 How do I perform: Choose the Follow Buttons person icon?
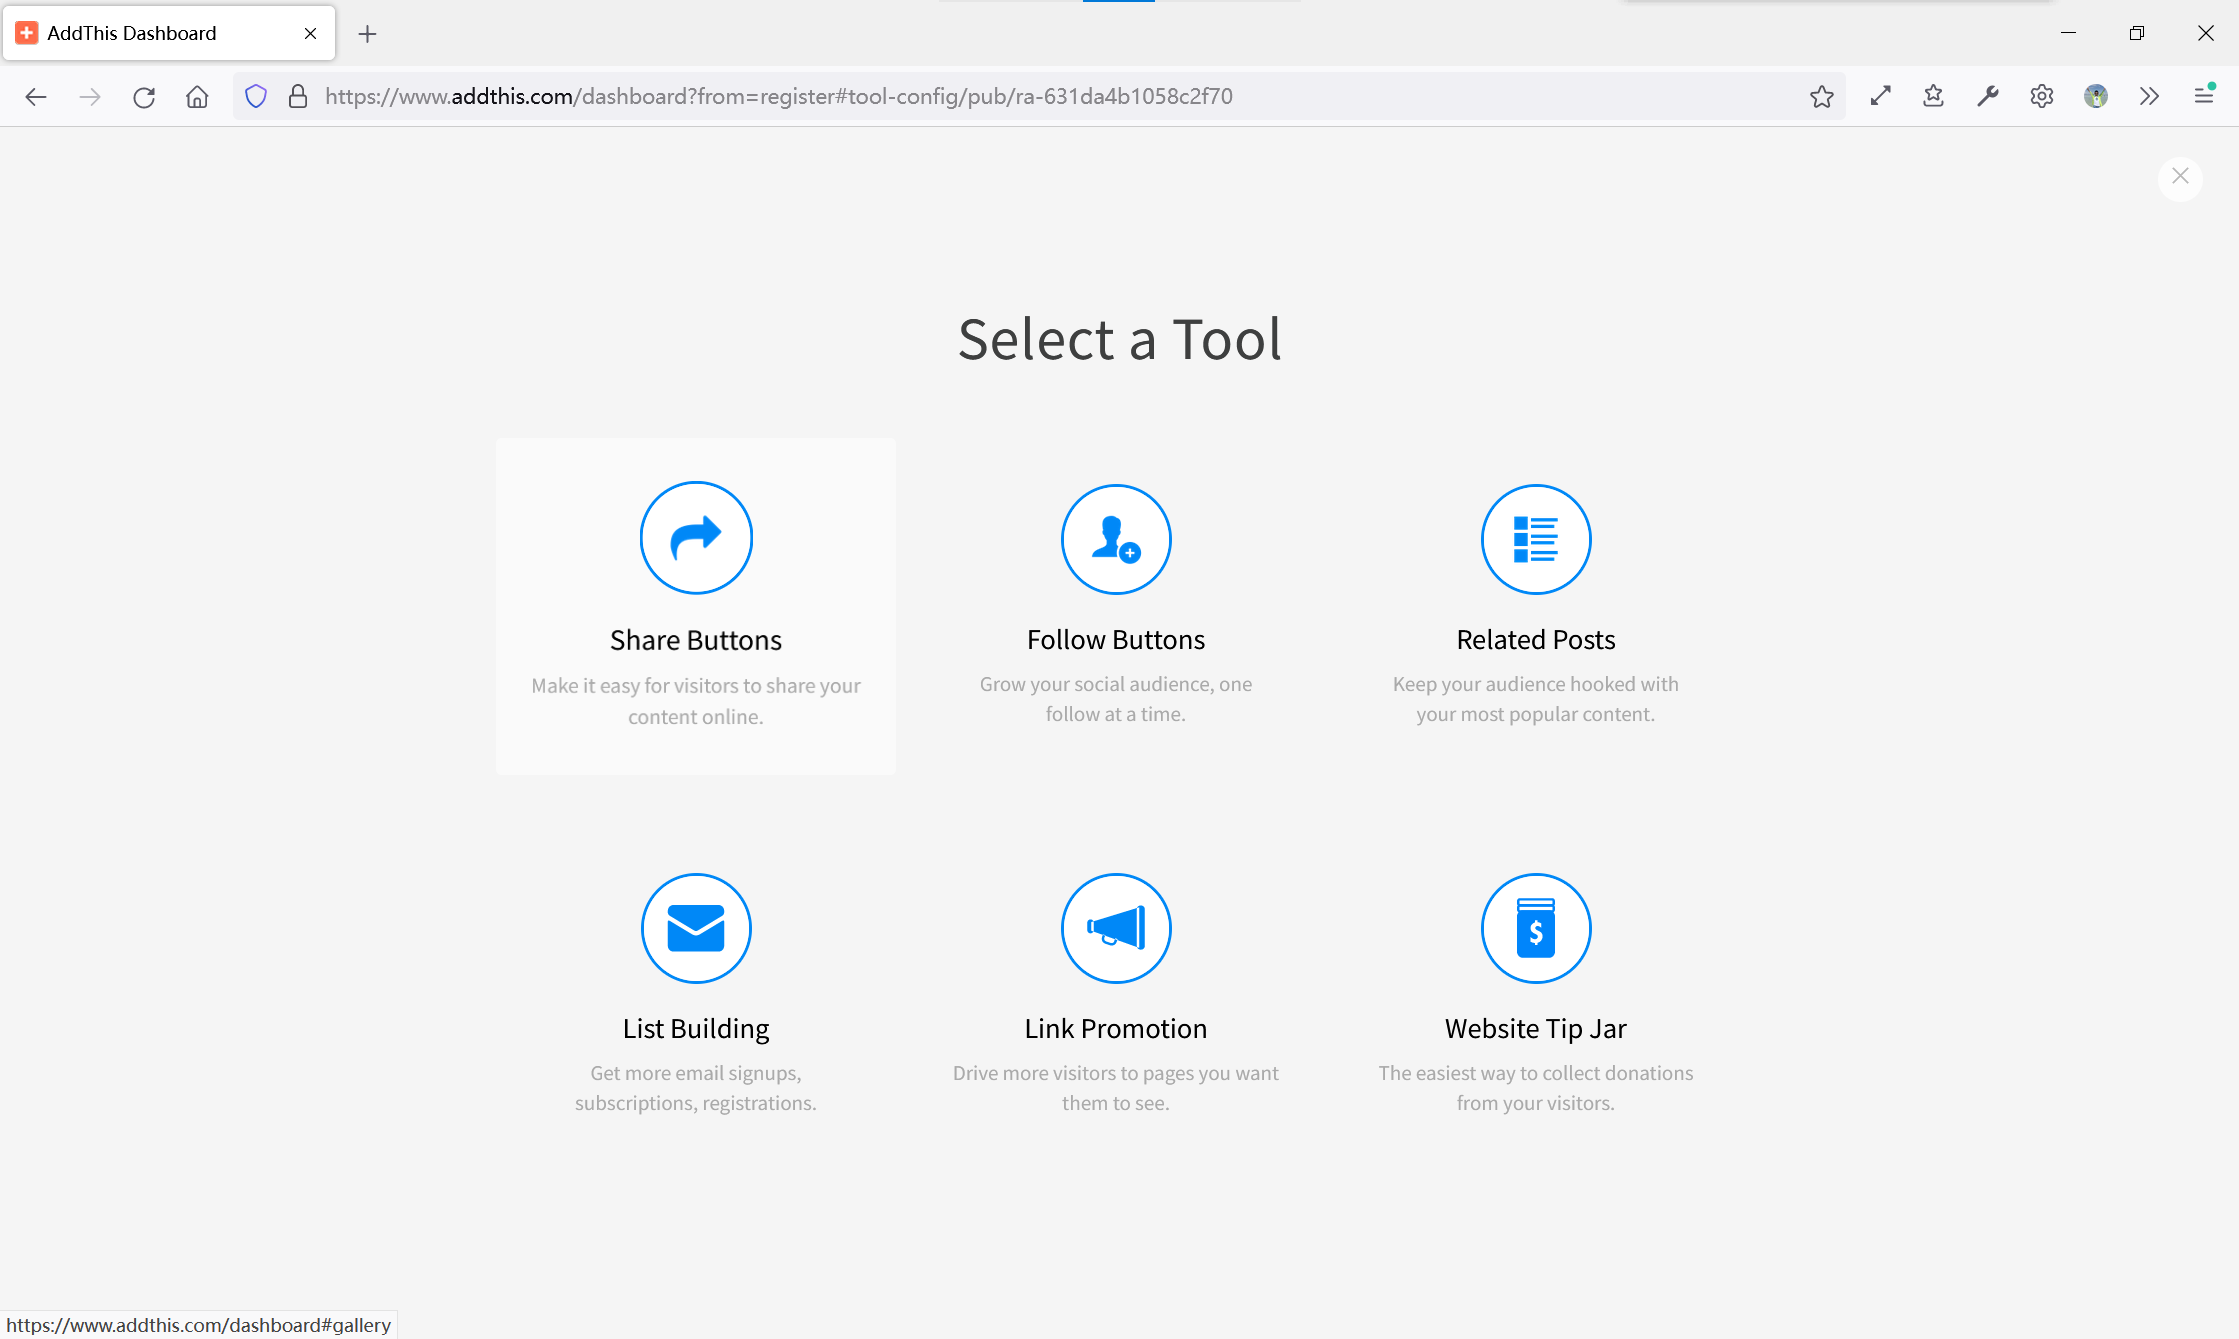(1116, 539)
